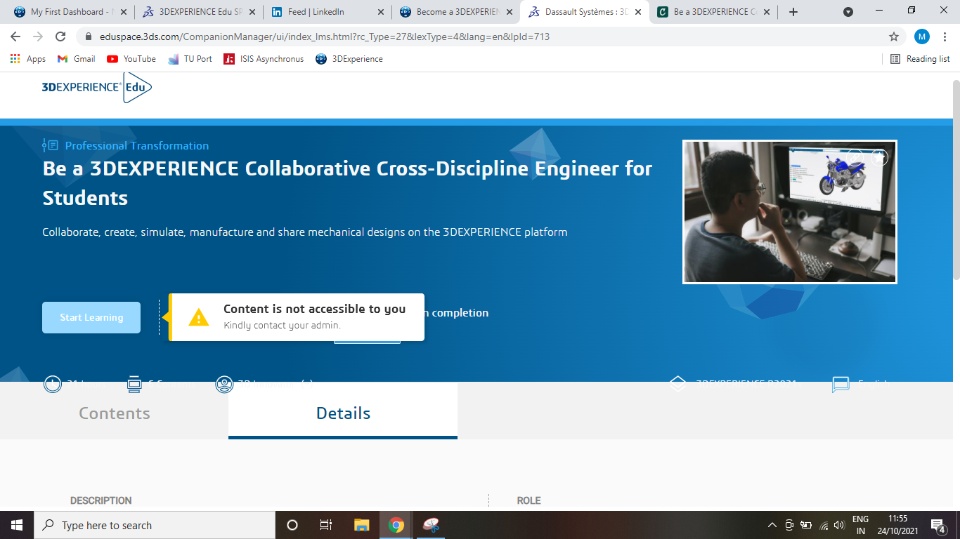The image size is (960, 539).
Task: Open the TU Port bookmark
Action: (190, 59)
